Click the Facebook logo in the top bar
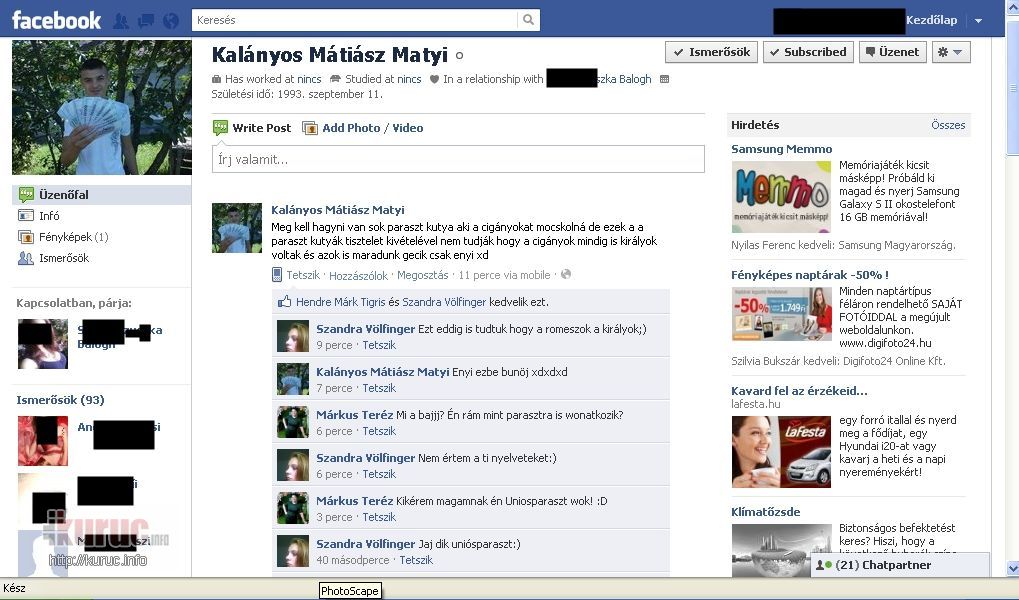The width and height of the screenshot is (1019, 600). (x=56, y=20)
